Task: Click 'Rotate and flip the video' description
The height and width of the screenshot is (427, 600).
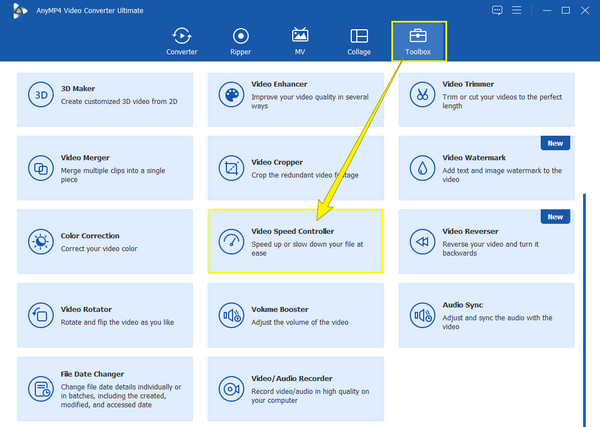Action: pos(117,322)
